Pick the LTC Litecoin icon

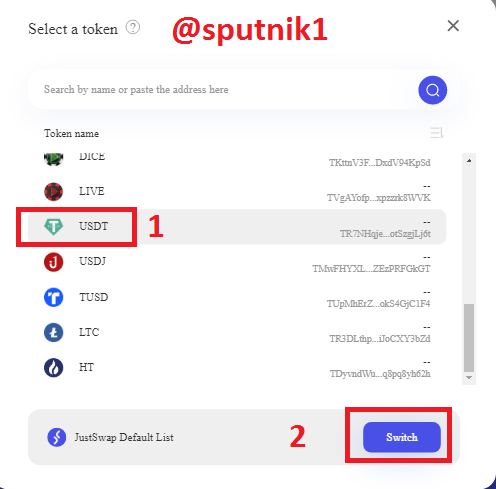click(x=53, y=332)
